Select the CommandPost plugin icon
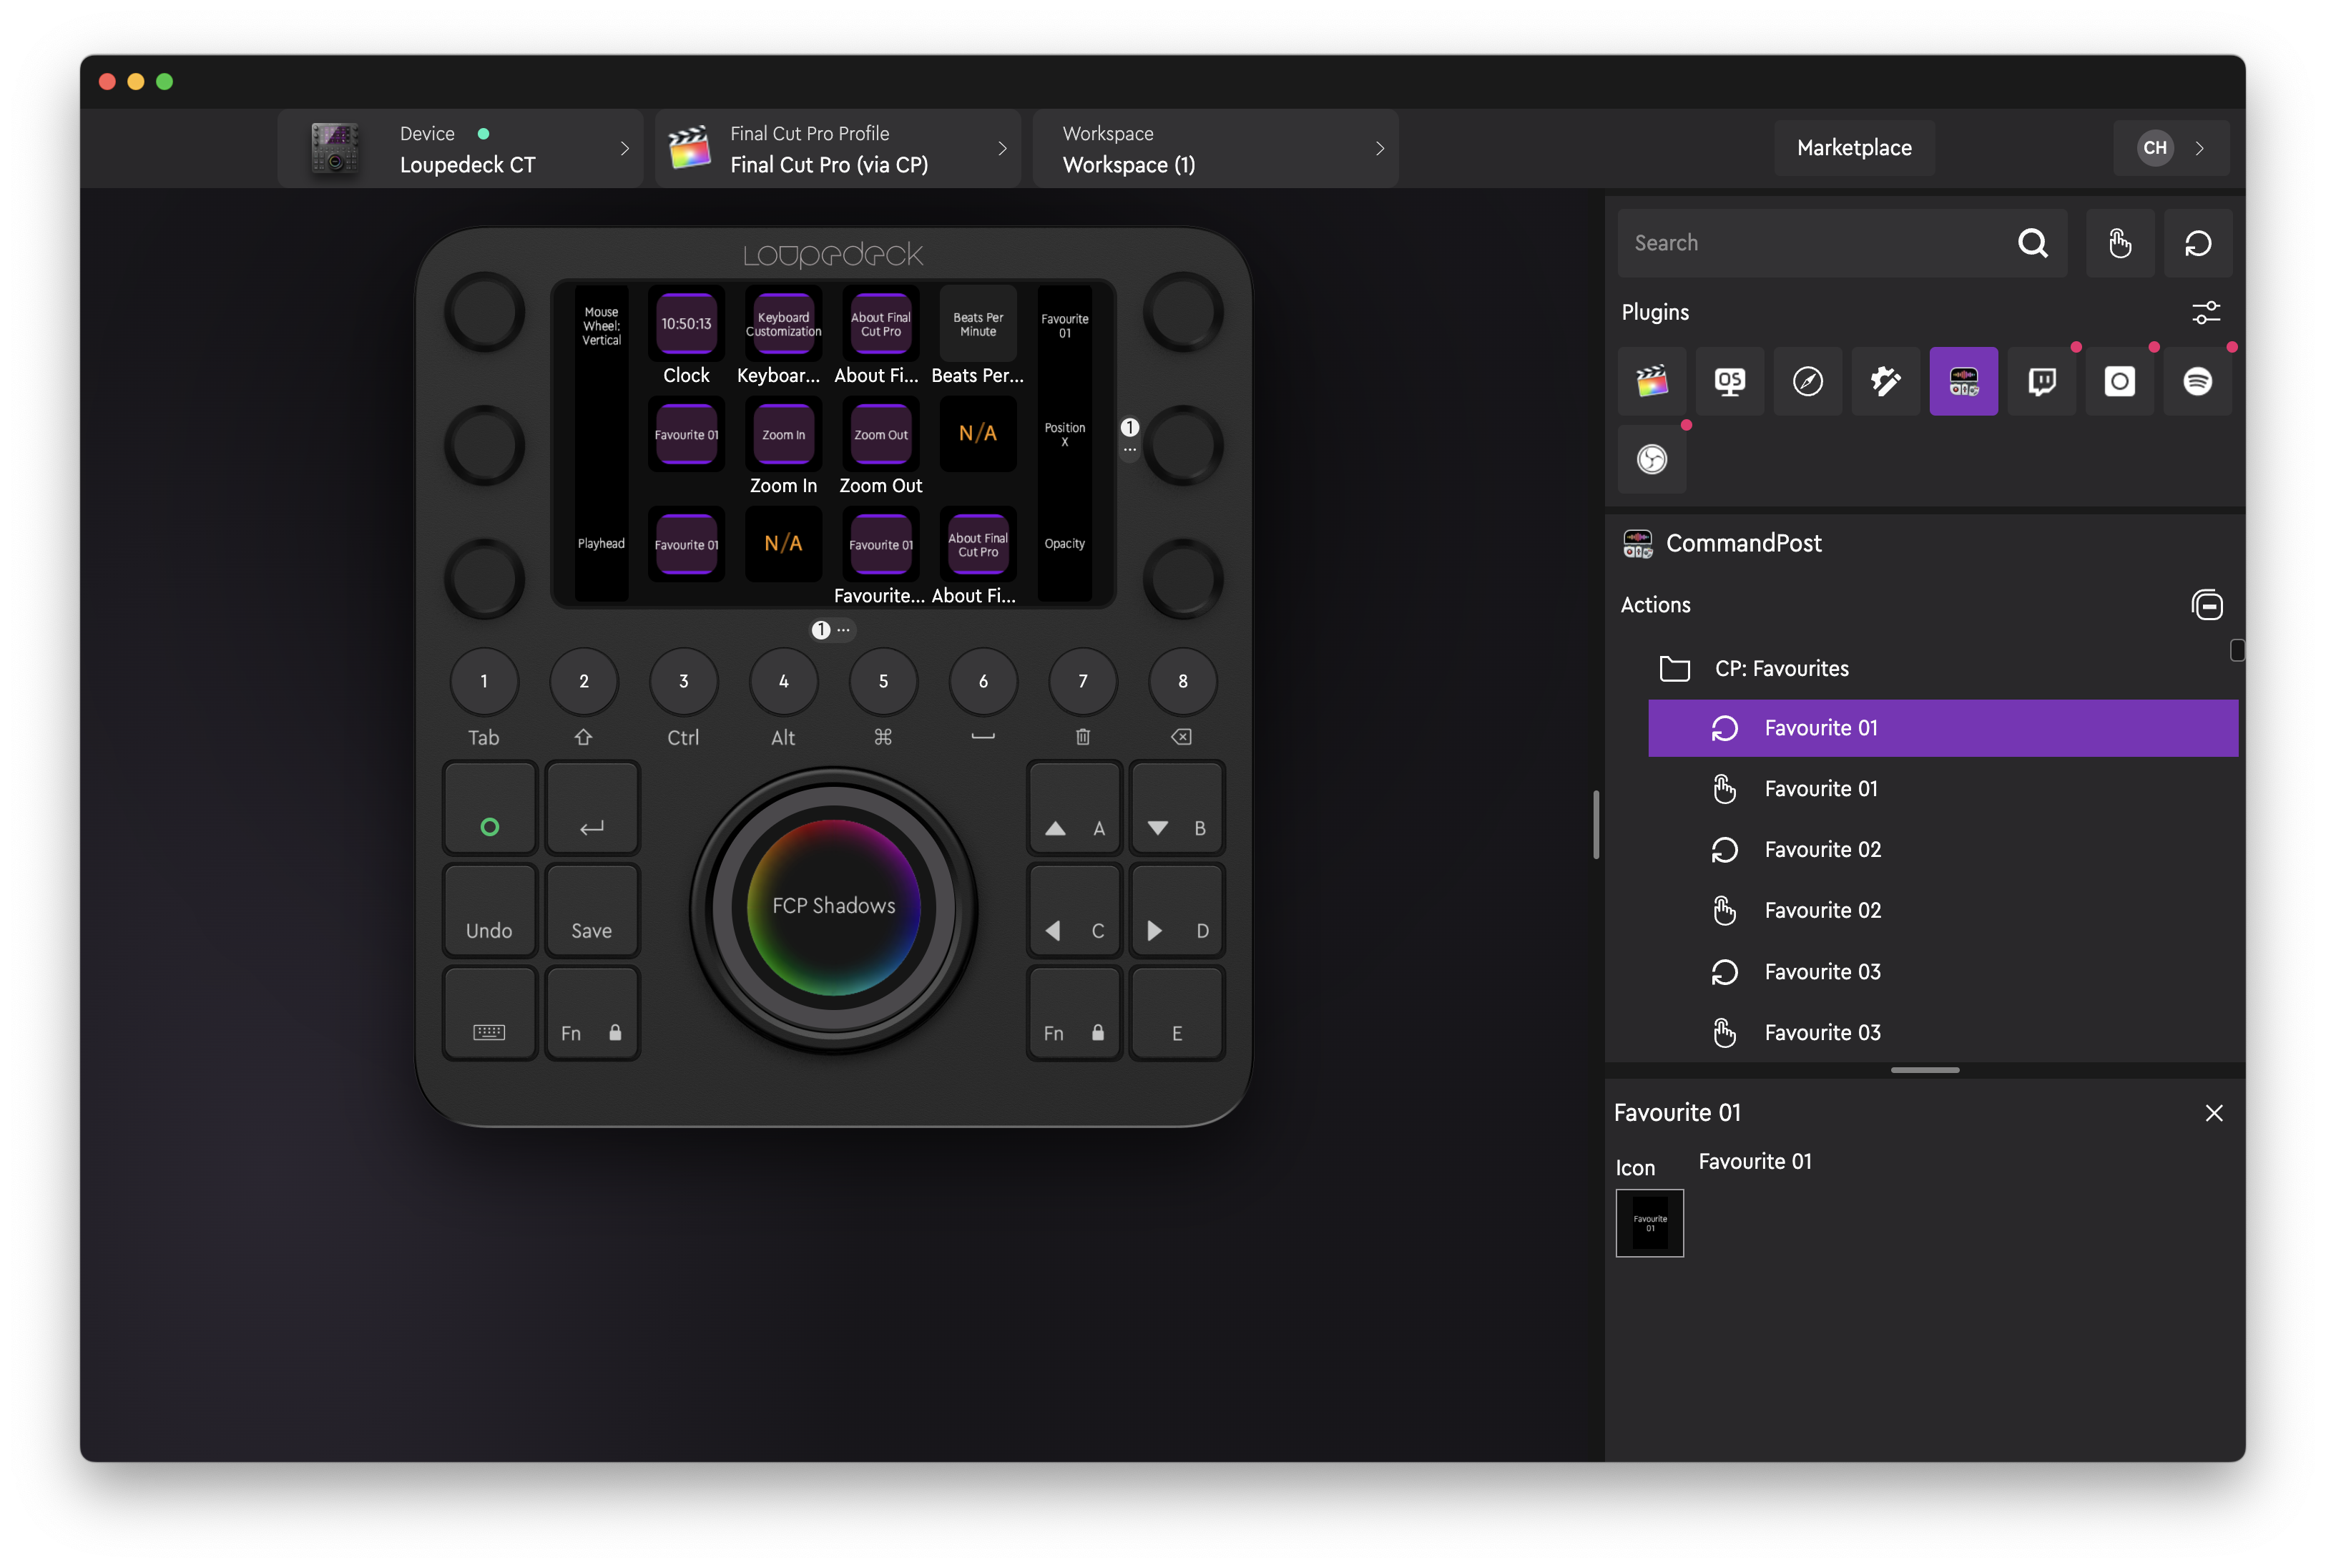This screenshot has height=1568, width=2326. pyautogui.click(x=1963, y=381)
